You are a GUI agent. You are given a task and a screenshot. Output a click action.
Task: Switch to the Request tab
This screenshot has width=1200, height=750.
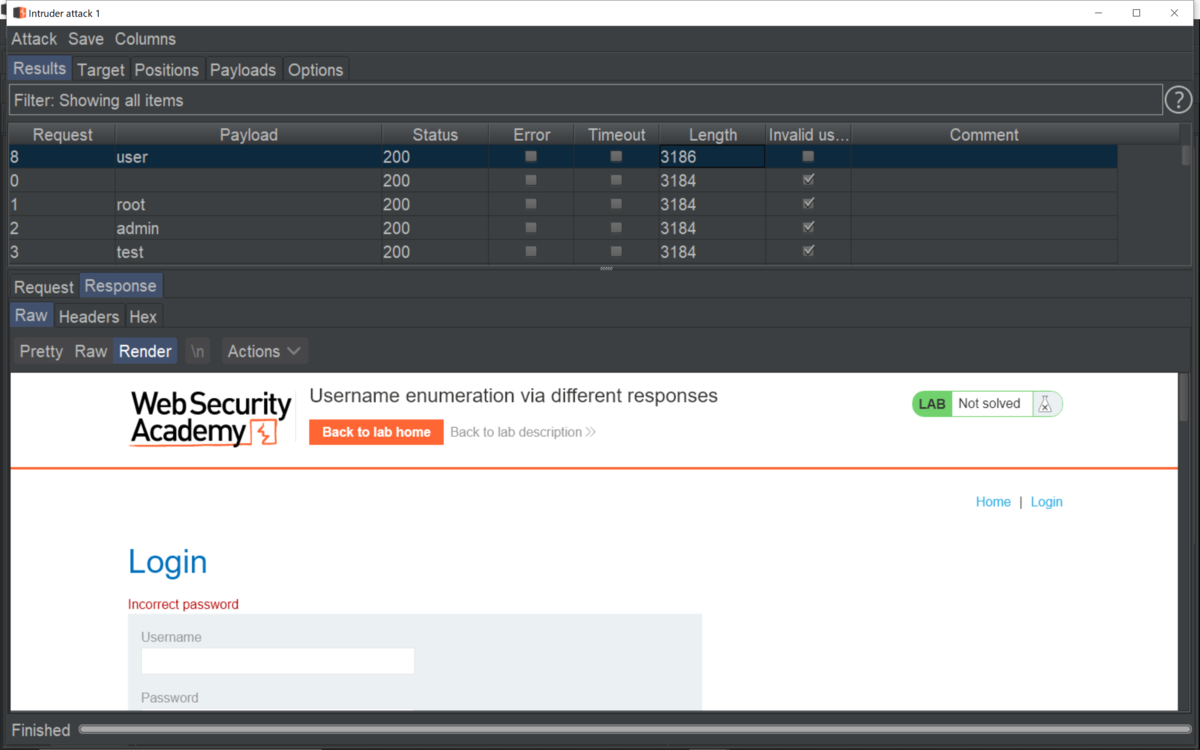[44, 287]
